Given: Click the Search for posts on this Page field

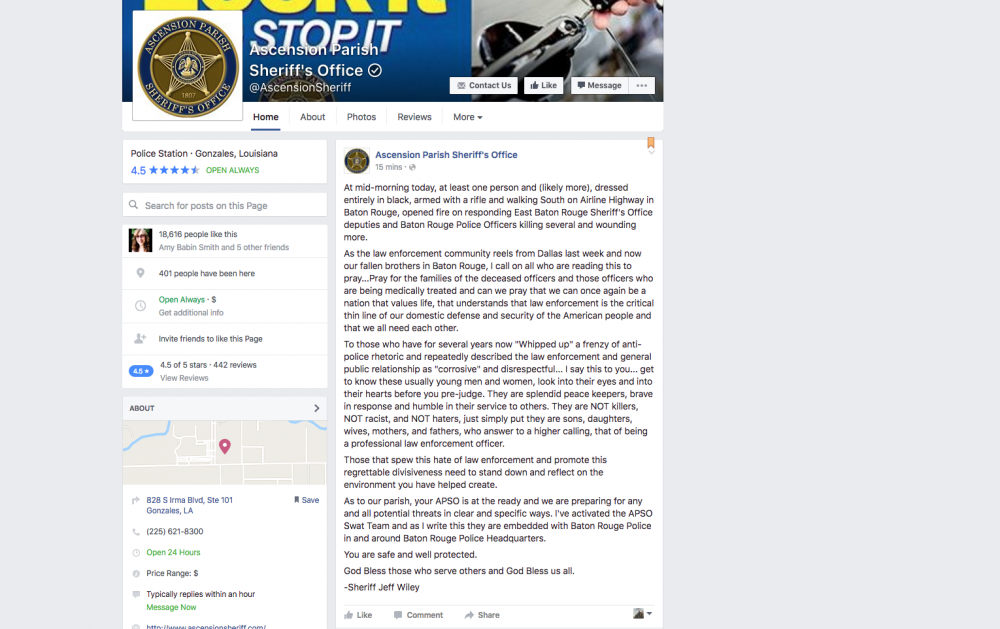Looking at the screenshot, I should (x=224, y=205).
